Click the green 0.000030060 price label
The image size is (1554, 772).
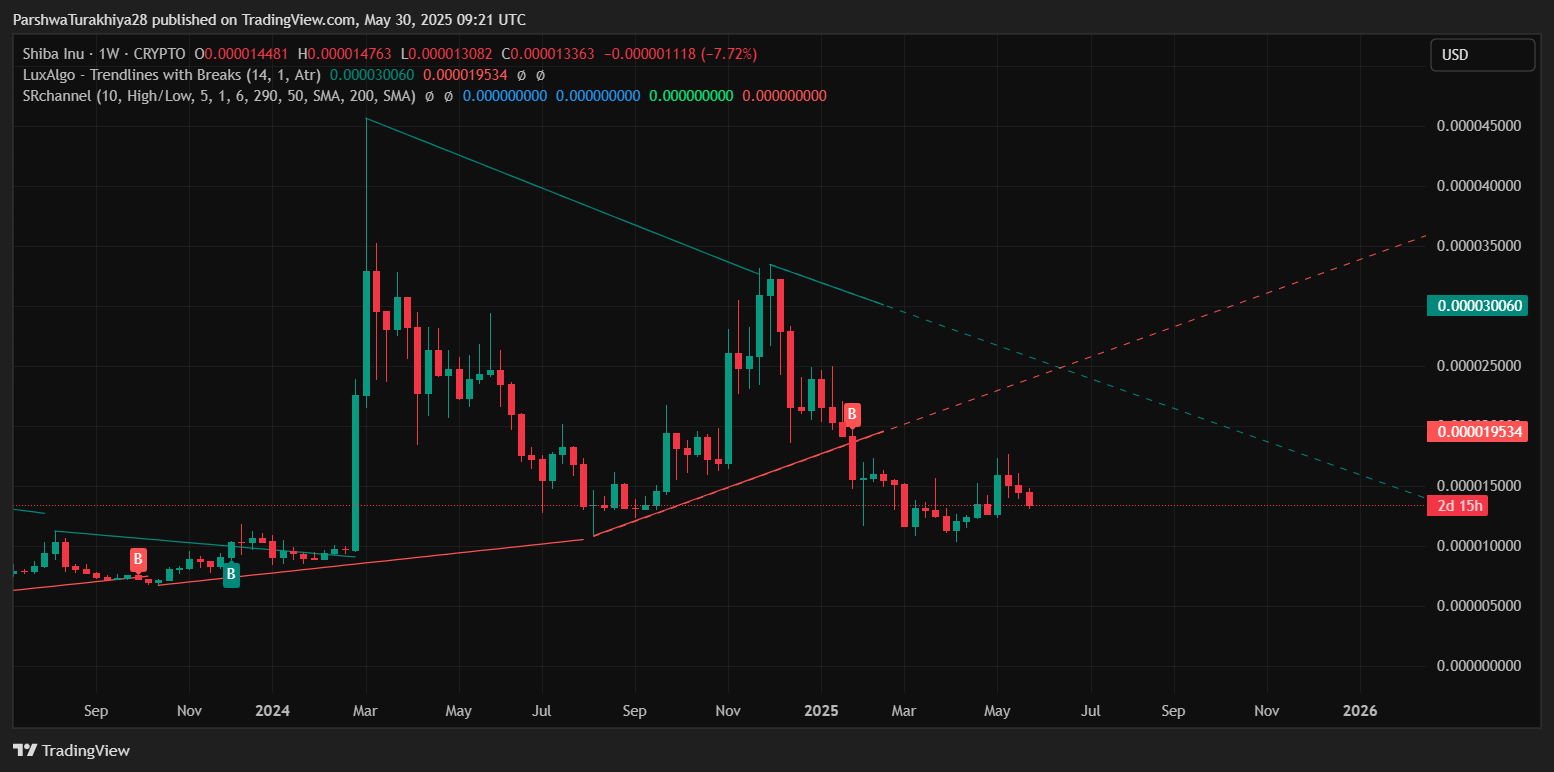(1479, 306)
